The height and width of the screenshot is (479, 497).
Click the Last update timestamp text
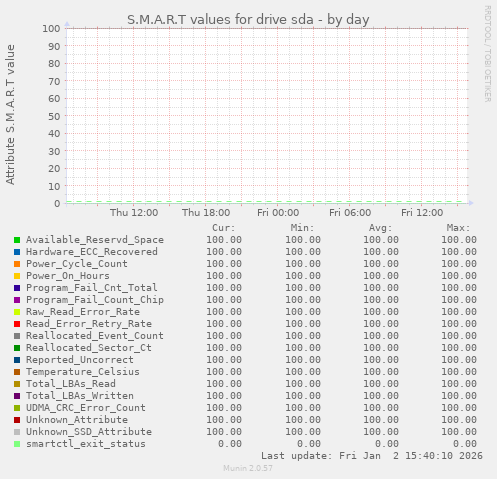372,456
